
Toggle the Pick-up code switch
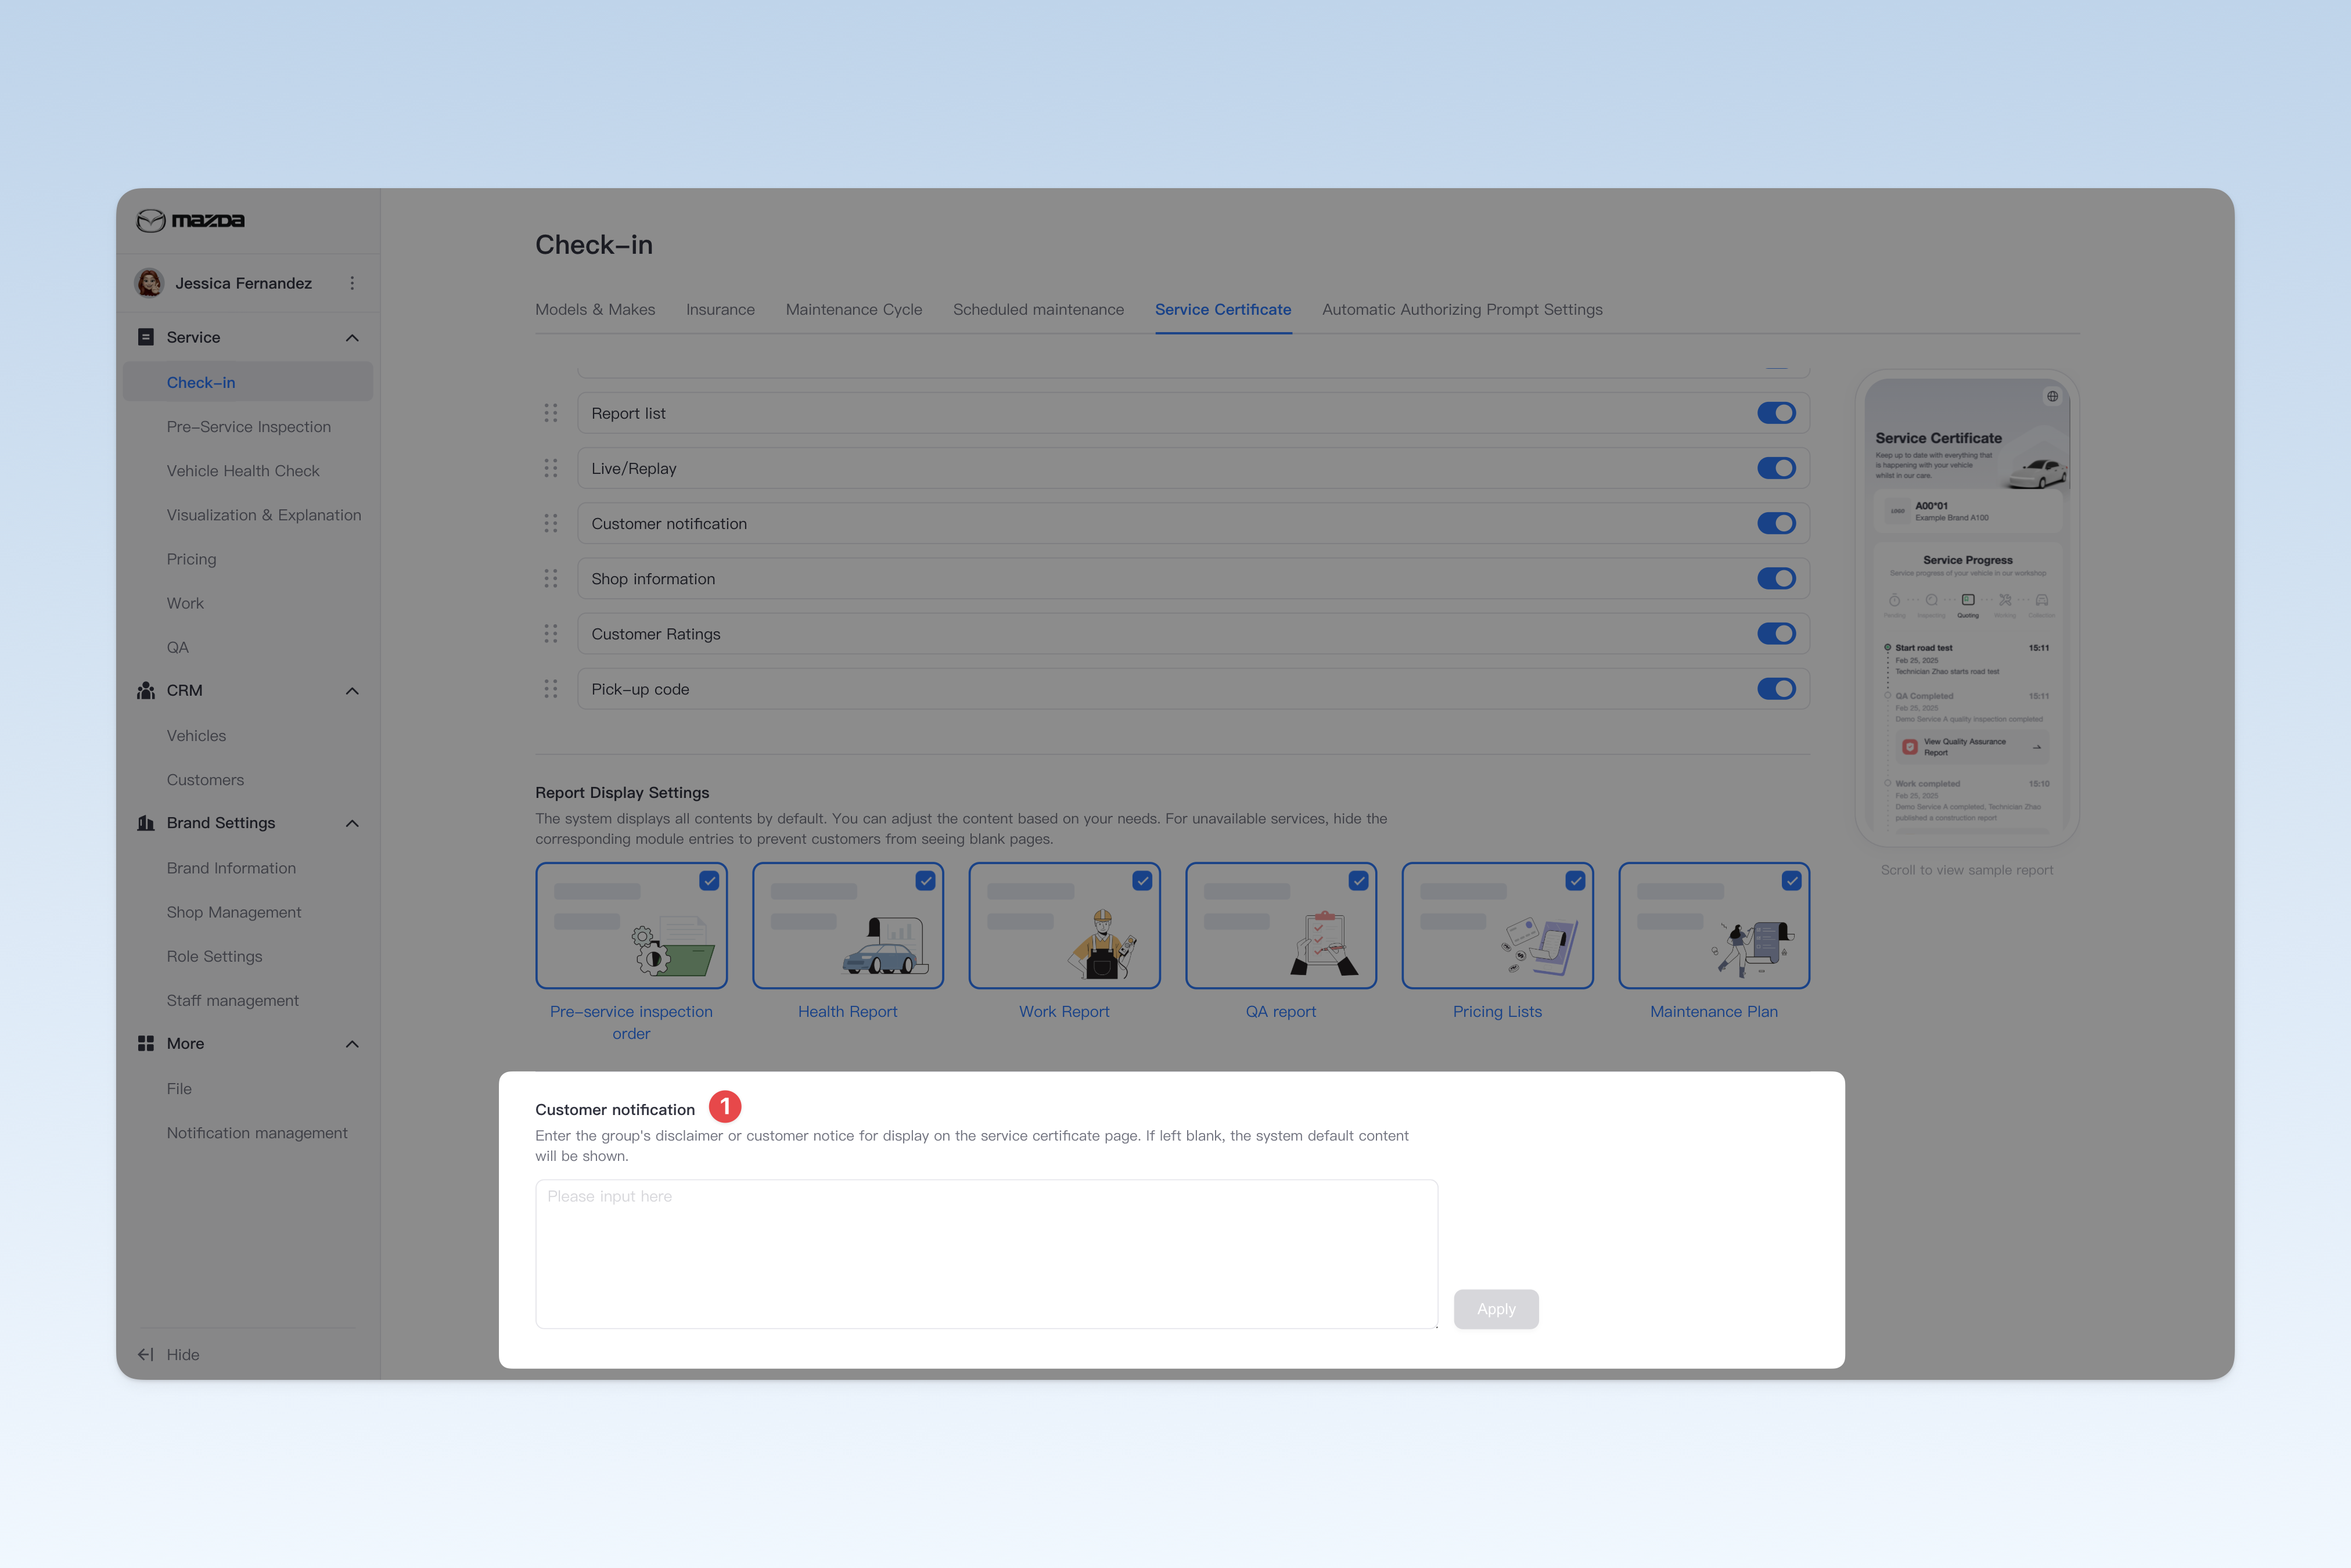(1777, 689)
